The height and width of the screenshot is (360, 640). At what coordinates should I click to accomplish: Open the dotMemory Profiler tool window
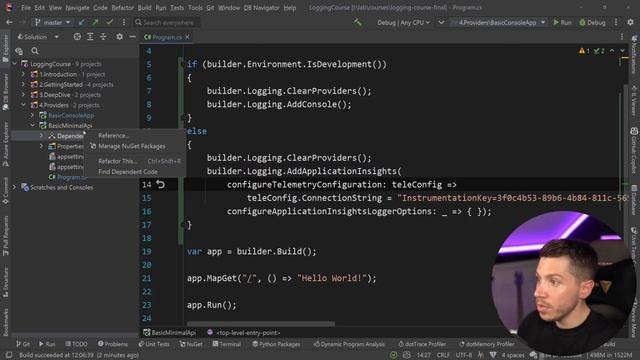(x=486, y=344)
